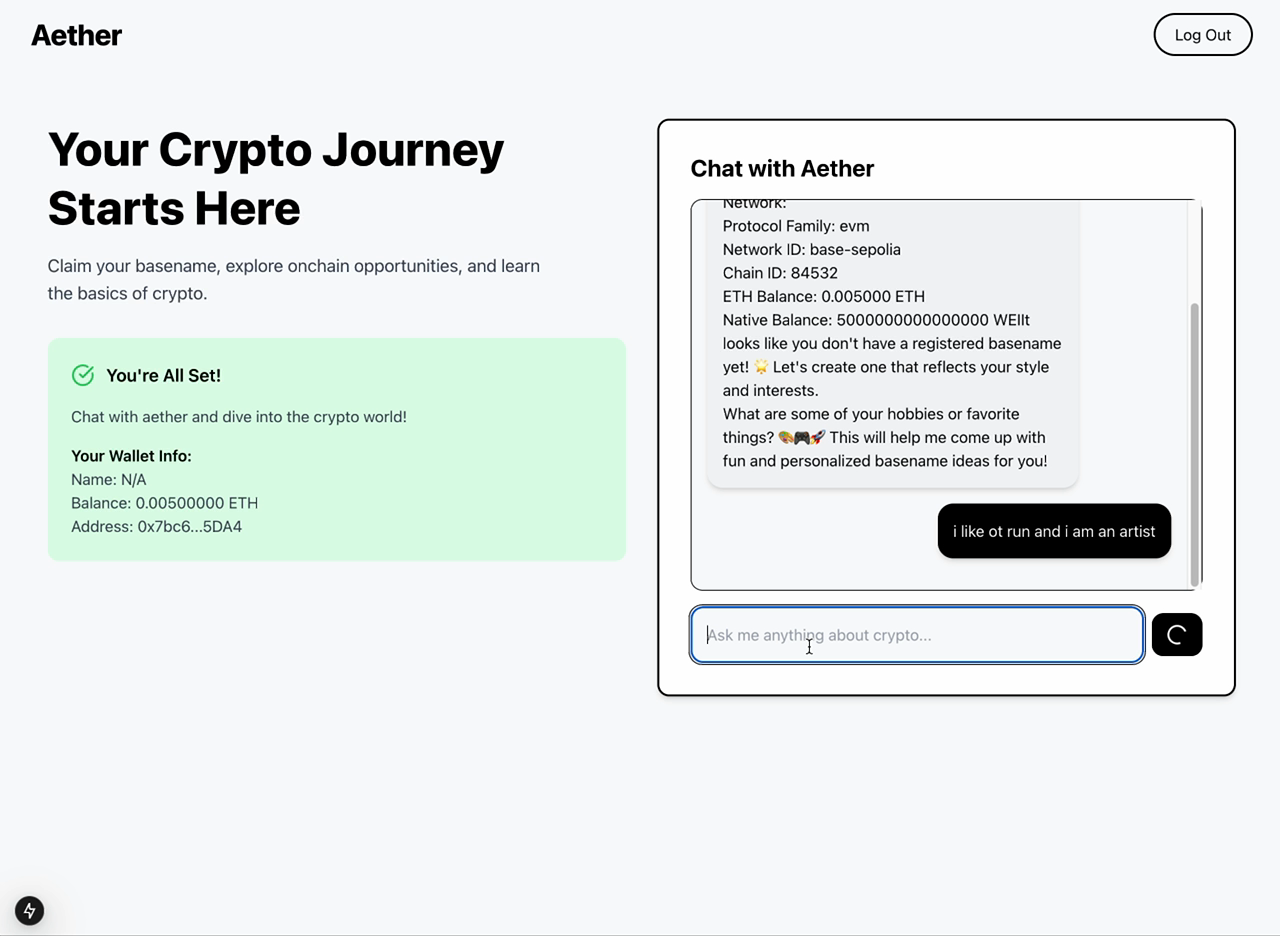Click the 'Your Crypto Journey Starts Here' headline
The width and height of the screenshot is (1280, 936).
pos(276,178)
